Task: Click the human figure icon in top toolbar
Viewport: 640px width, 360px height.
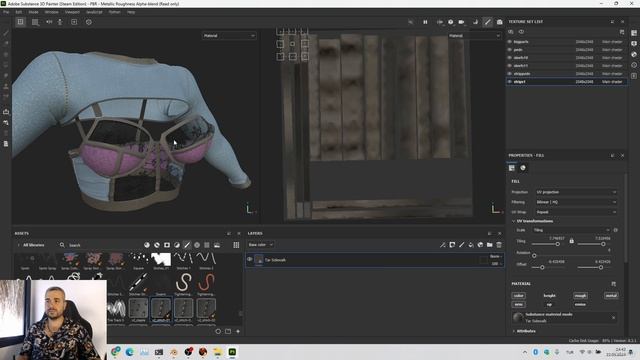Action: point(60,22)
